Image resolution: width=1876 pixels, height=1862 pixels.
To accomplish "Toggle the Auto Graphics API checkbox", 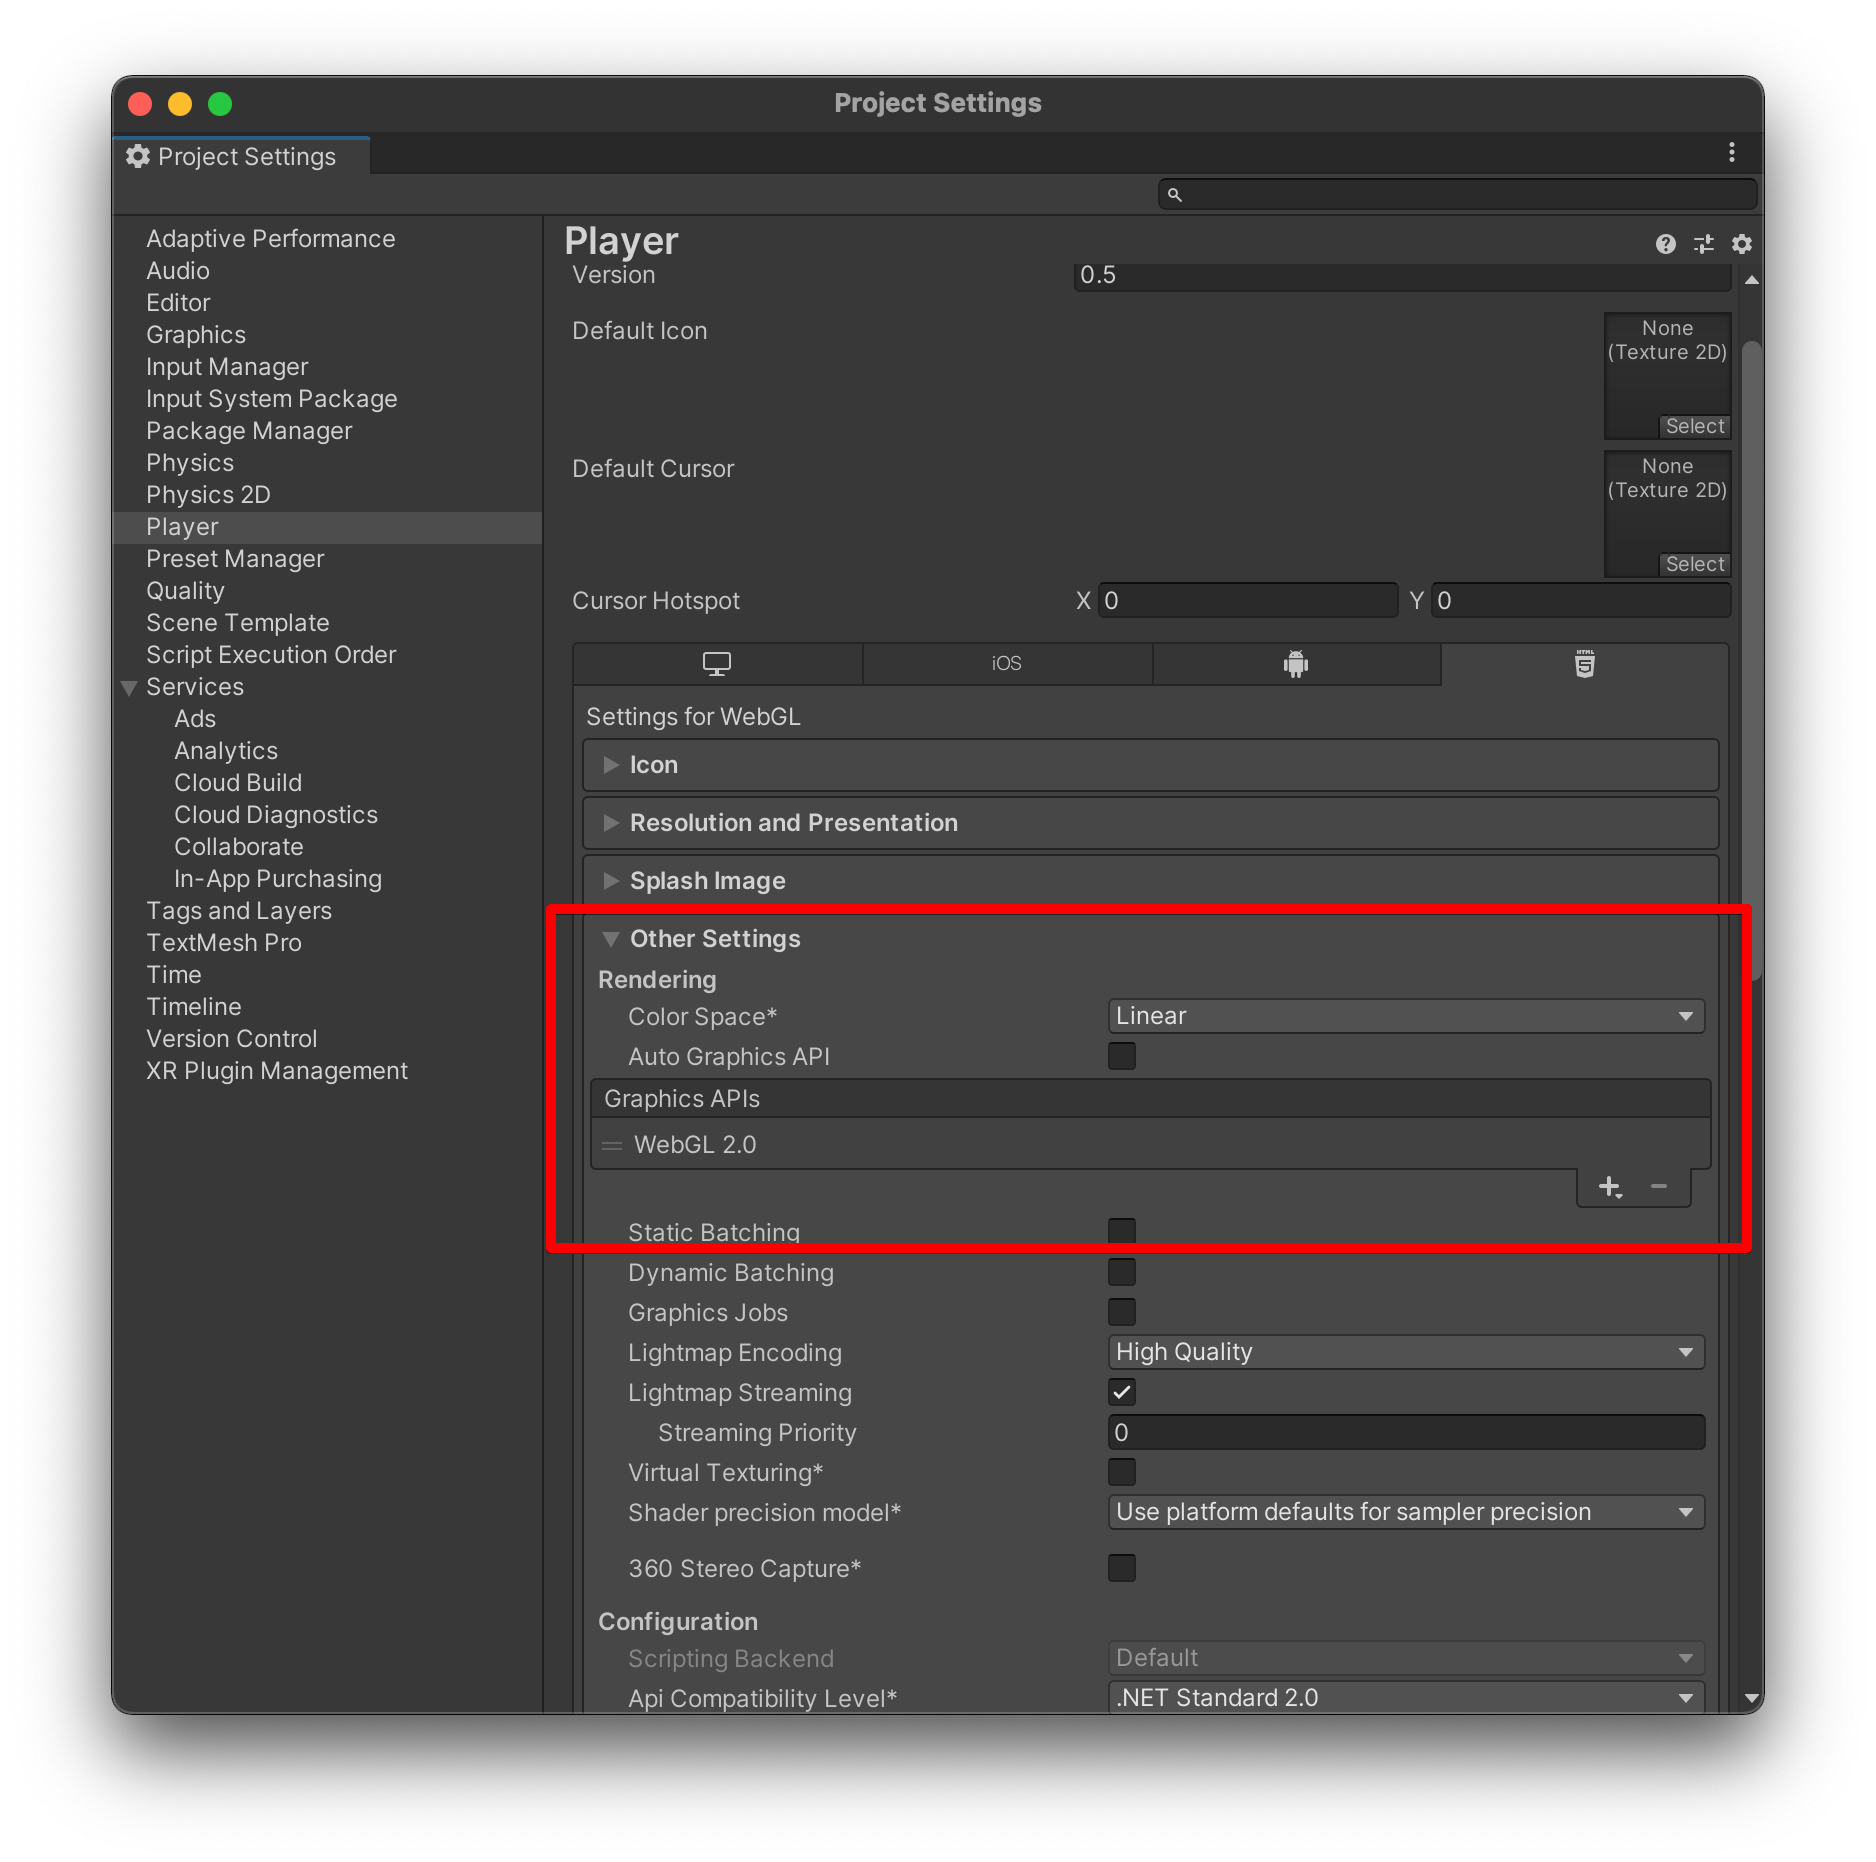I will tap(1122, 1056).
